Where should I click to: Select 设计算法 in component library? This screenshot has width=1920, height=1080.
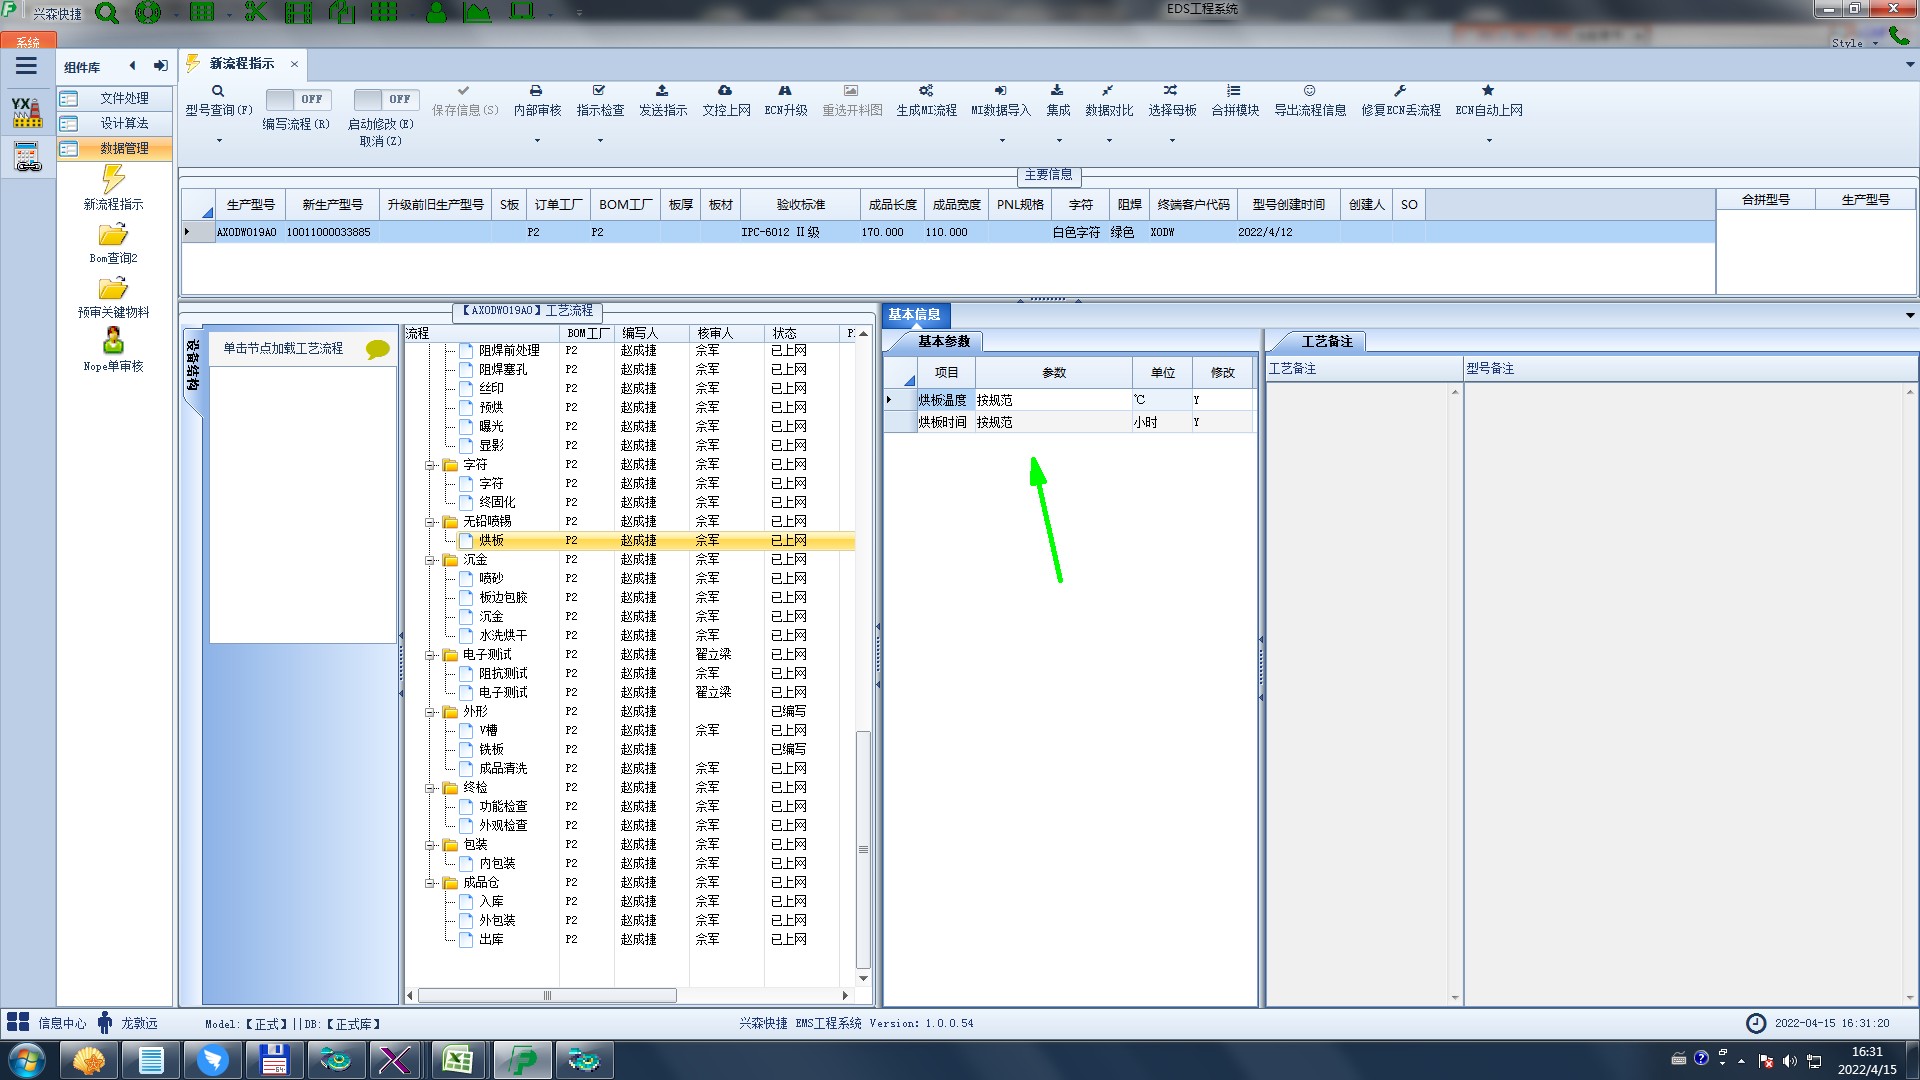click(x=115, y=123)
